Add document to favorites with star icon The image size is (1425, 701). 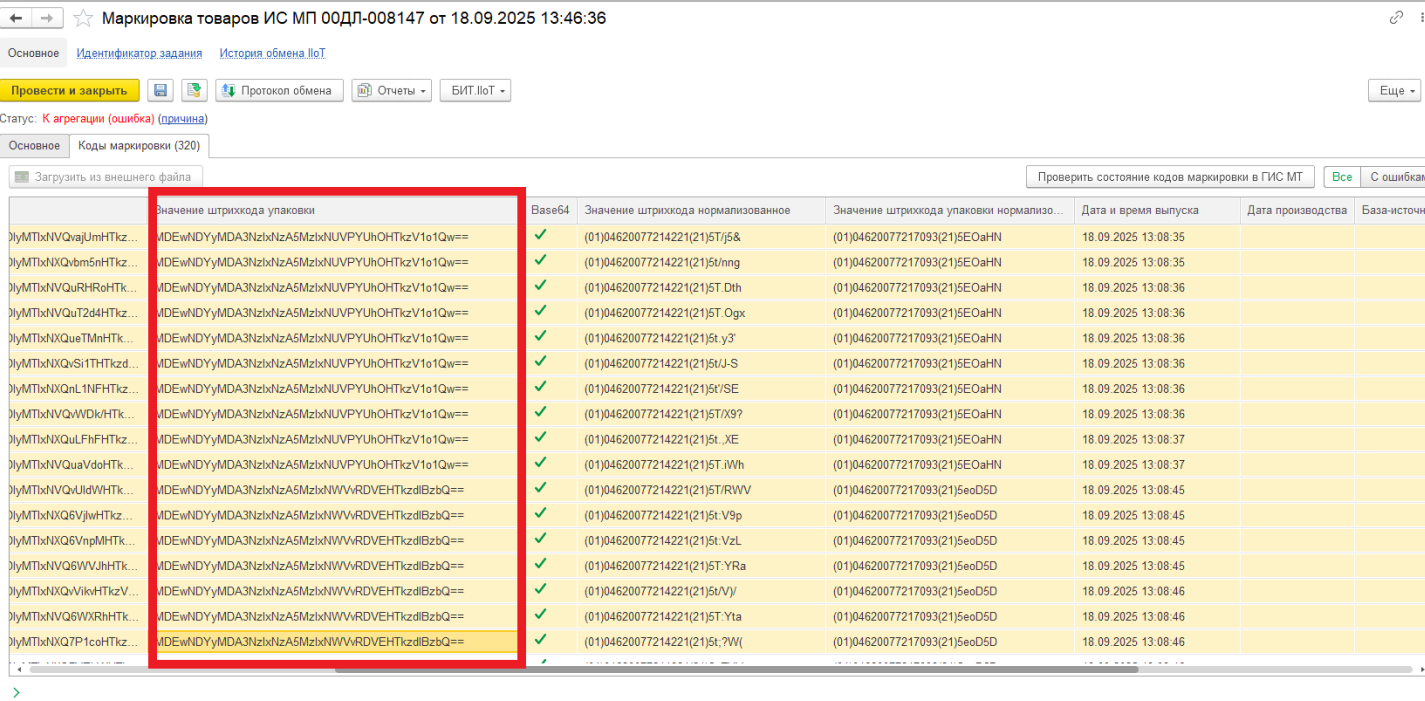tap(84, 18)
